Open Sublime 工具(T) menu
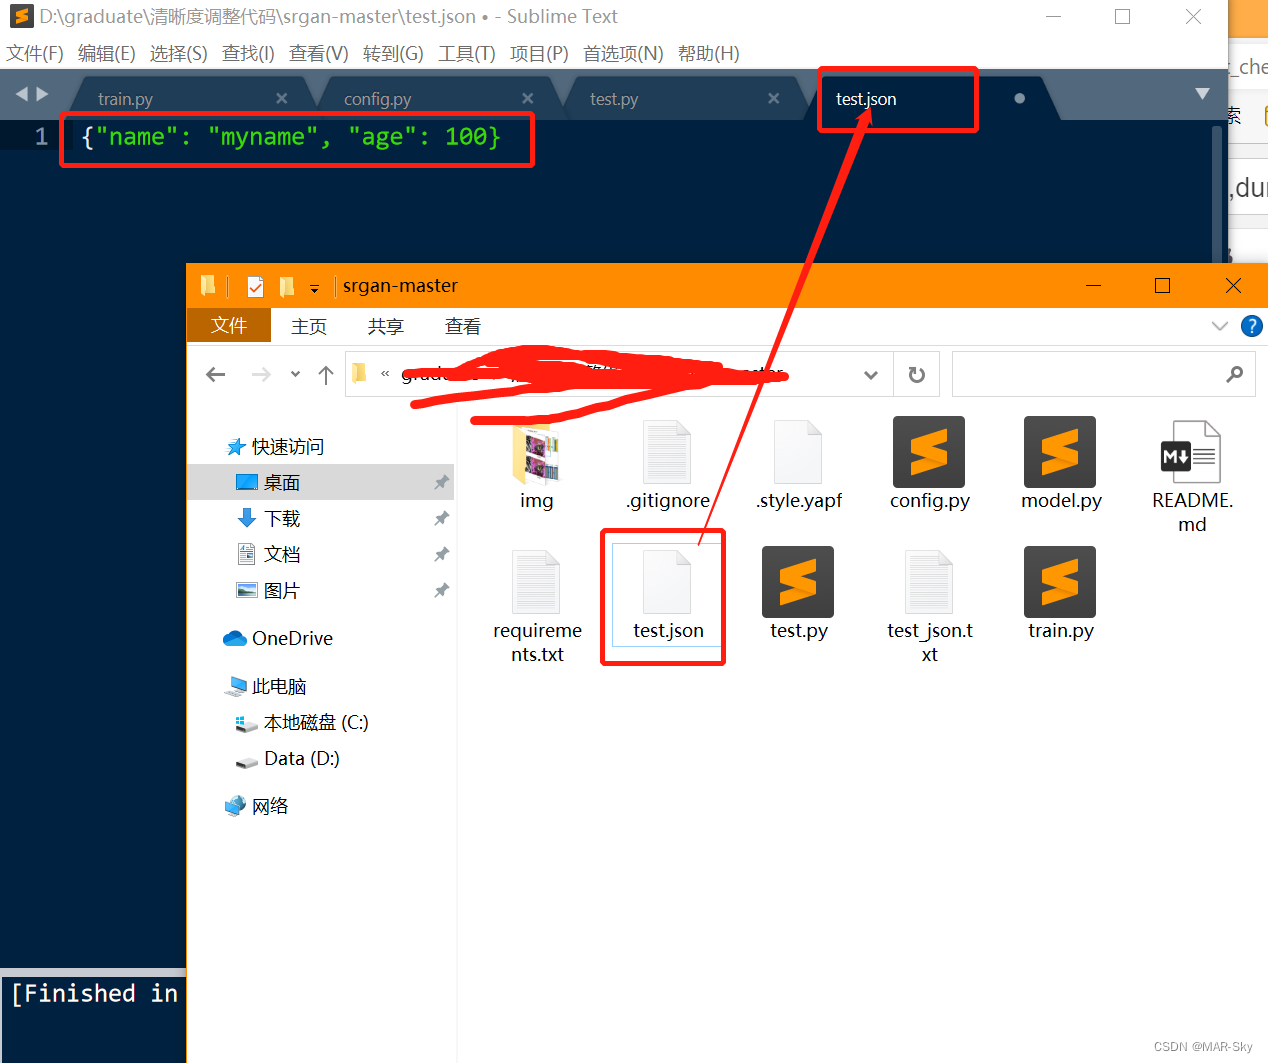The height and width of the screenshot is (1063, 1268). click(467, 53)
